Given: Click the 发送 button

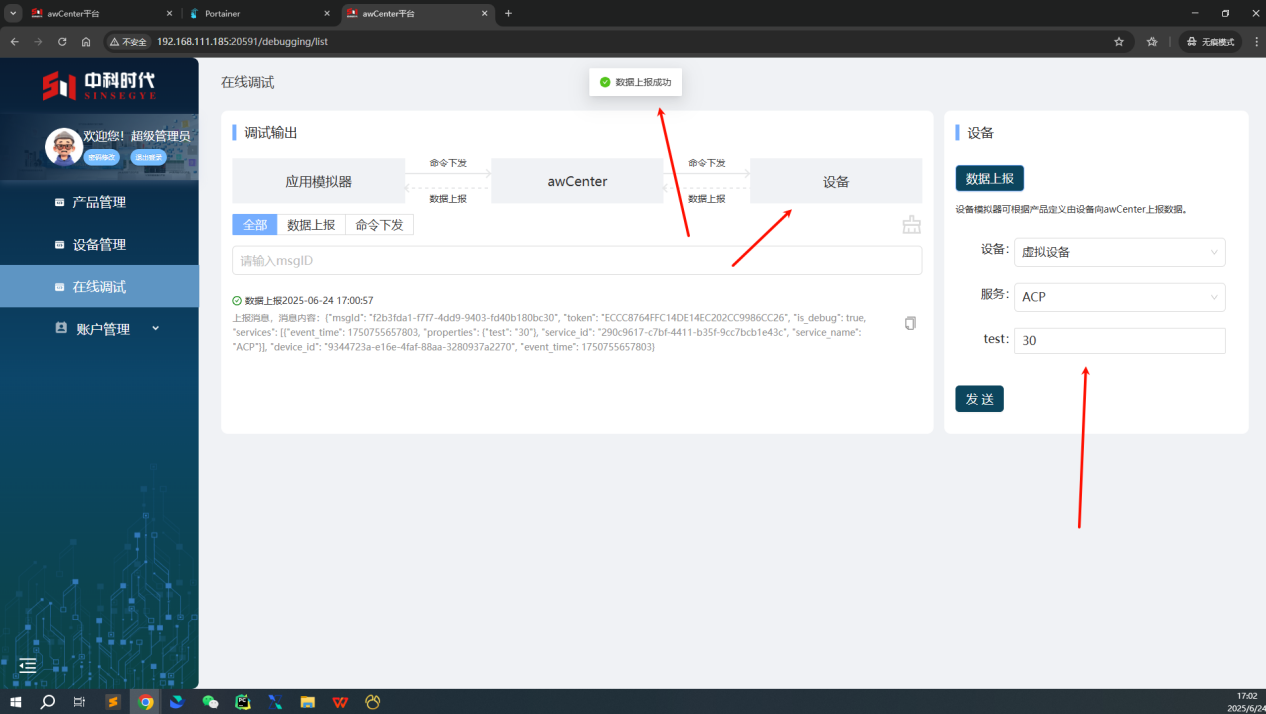Looking at the screenshot, I should pos(979,399).
